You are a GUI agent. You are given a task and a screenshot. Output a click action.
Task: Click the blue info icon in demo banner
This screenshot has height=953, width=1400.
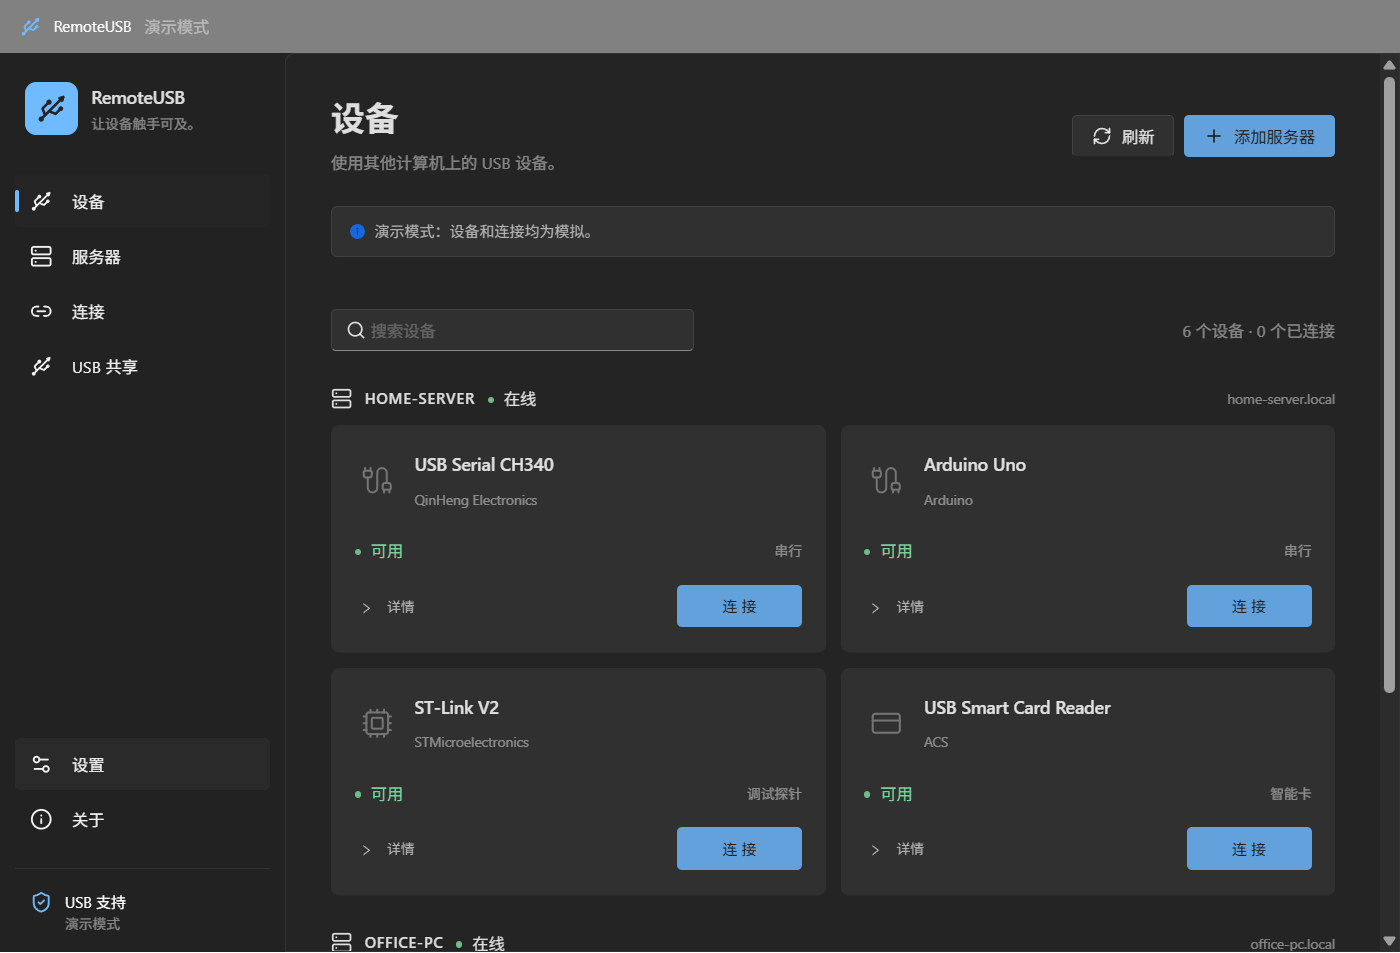(x=357, y=231)
